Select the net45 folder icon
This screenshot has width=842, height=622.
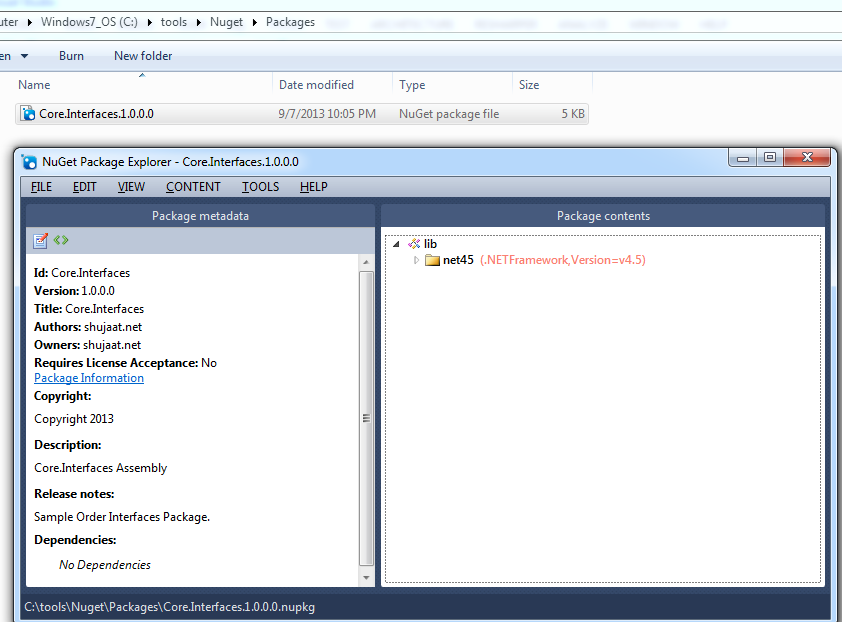click(x=433, y=259)
